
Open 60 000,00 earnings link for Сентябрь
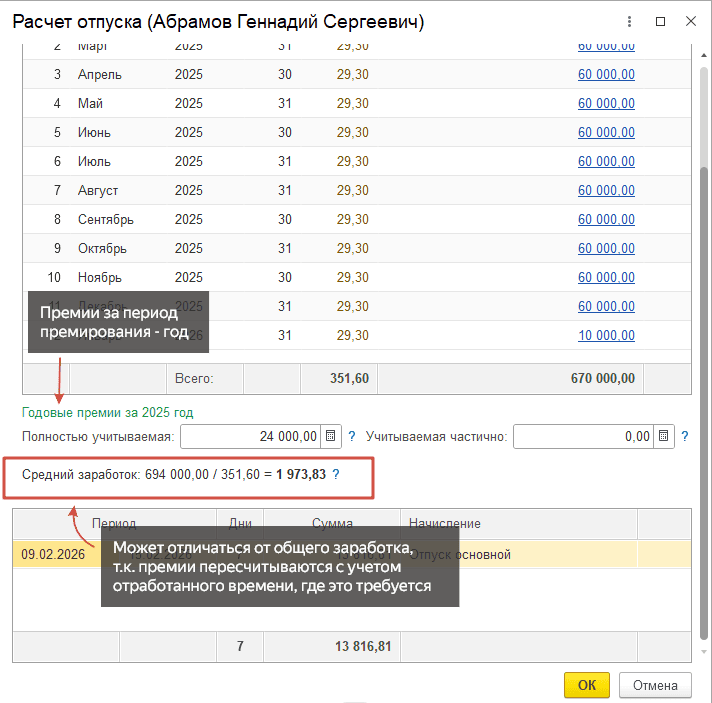pyautogui.click(x=606, y=220)
